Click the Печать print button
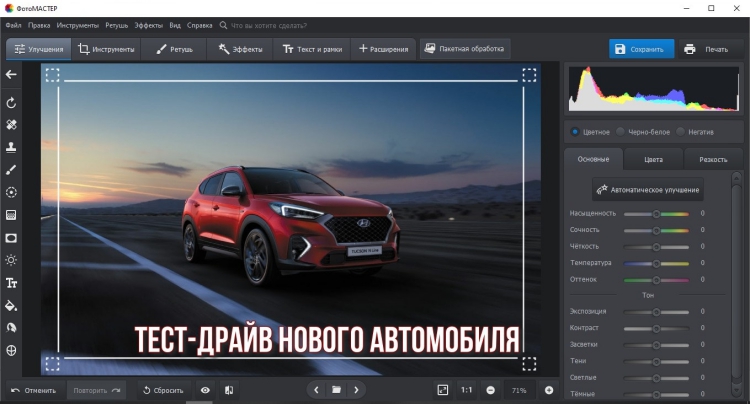The width and height of the screenshot is (750, 404). coord(709,49)
